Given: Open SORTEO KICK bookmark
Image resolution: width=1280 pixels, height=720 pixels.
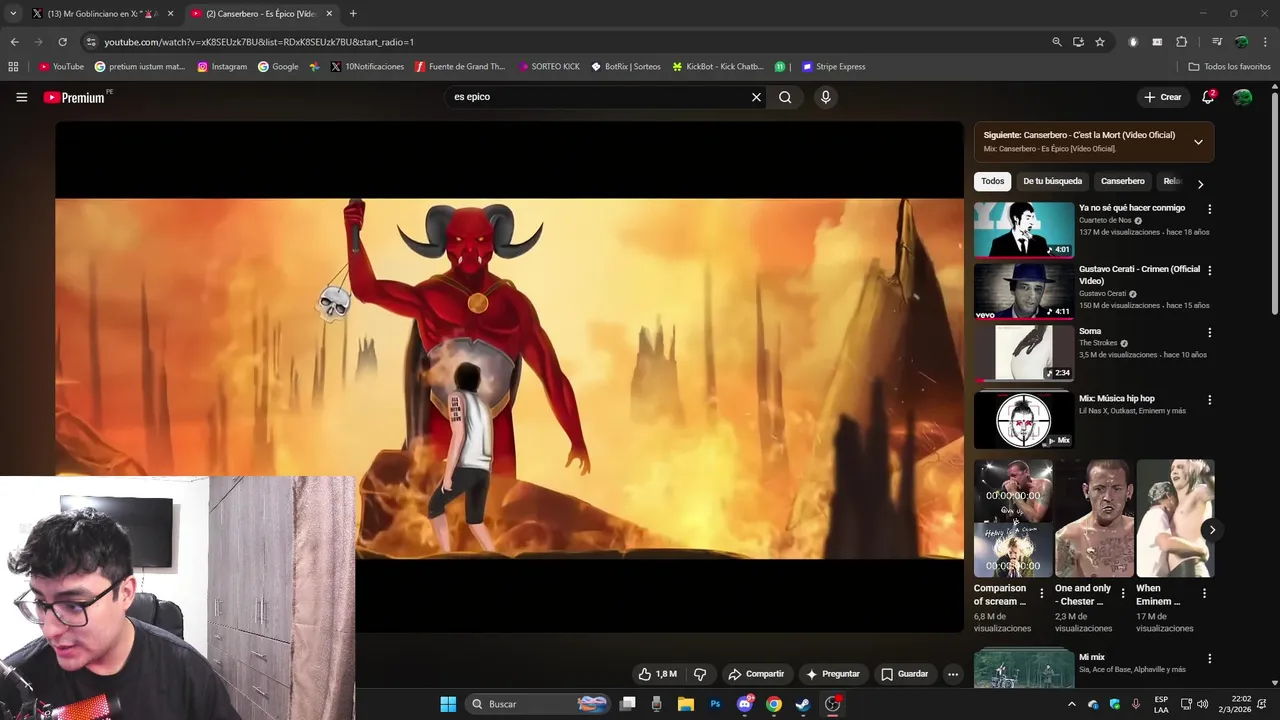Looking at the screenshot, I should coord(548,67).
